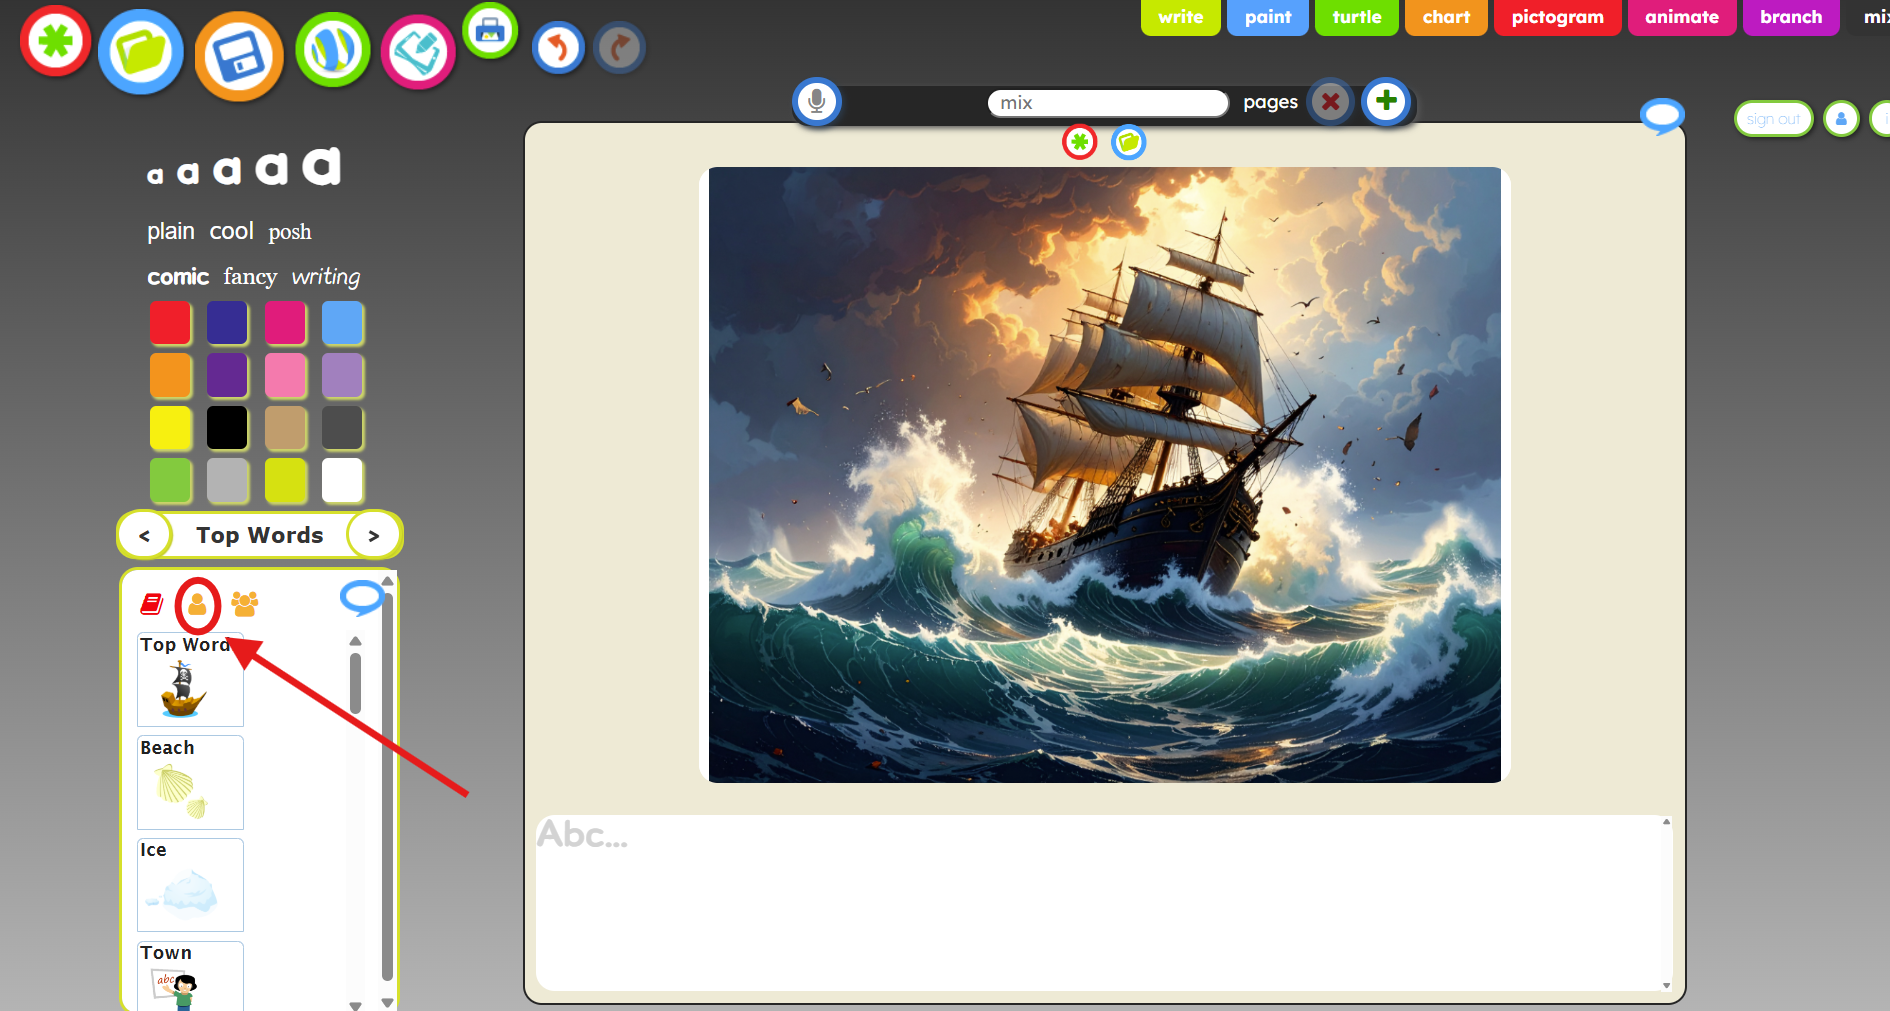Open the write tab
The height and width of the screenshot is (1011, 1890).
(x=1181, y=17)
